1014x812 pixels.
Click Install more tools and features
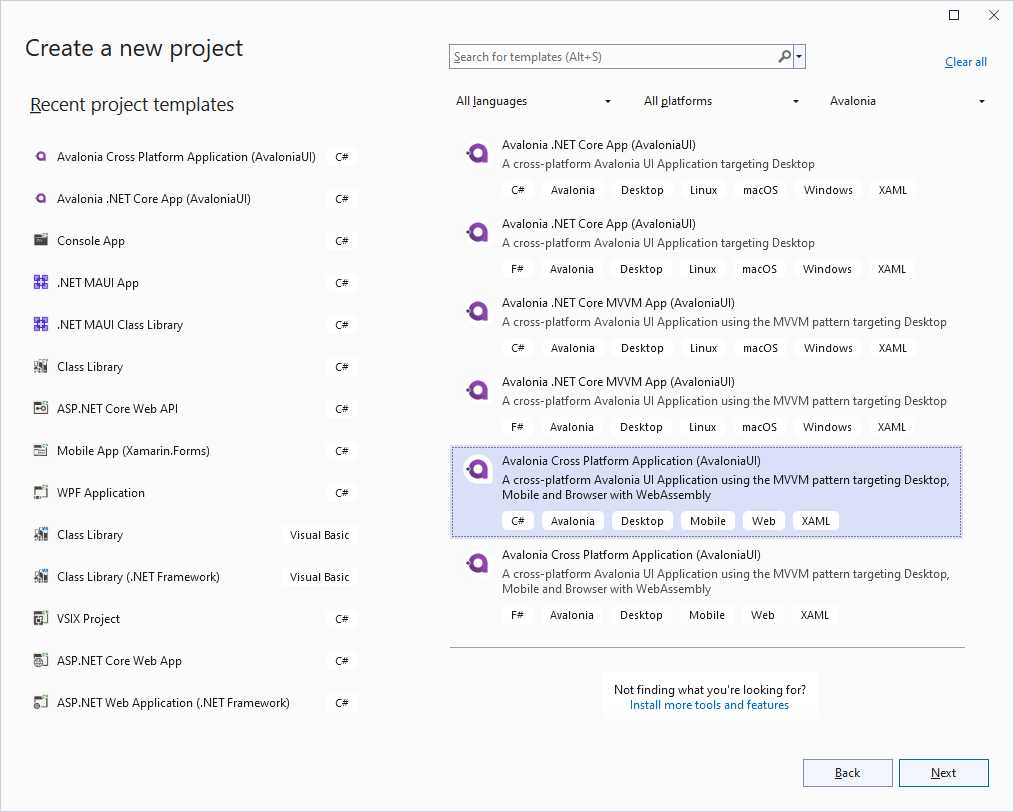click(x=710, y=705)
